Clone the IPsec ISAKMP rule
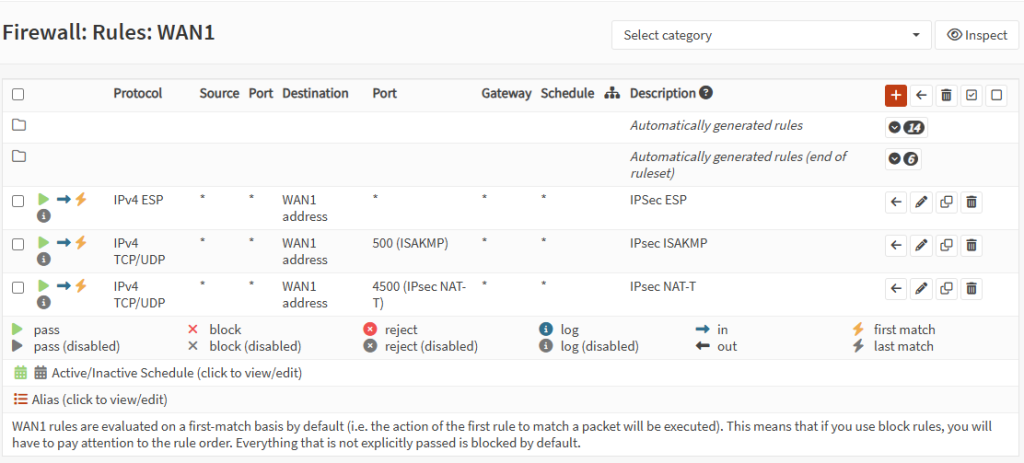 click(946, 246)
